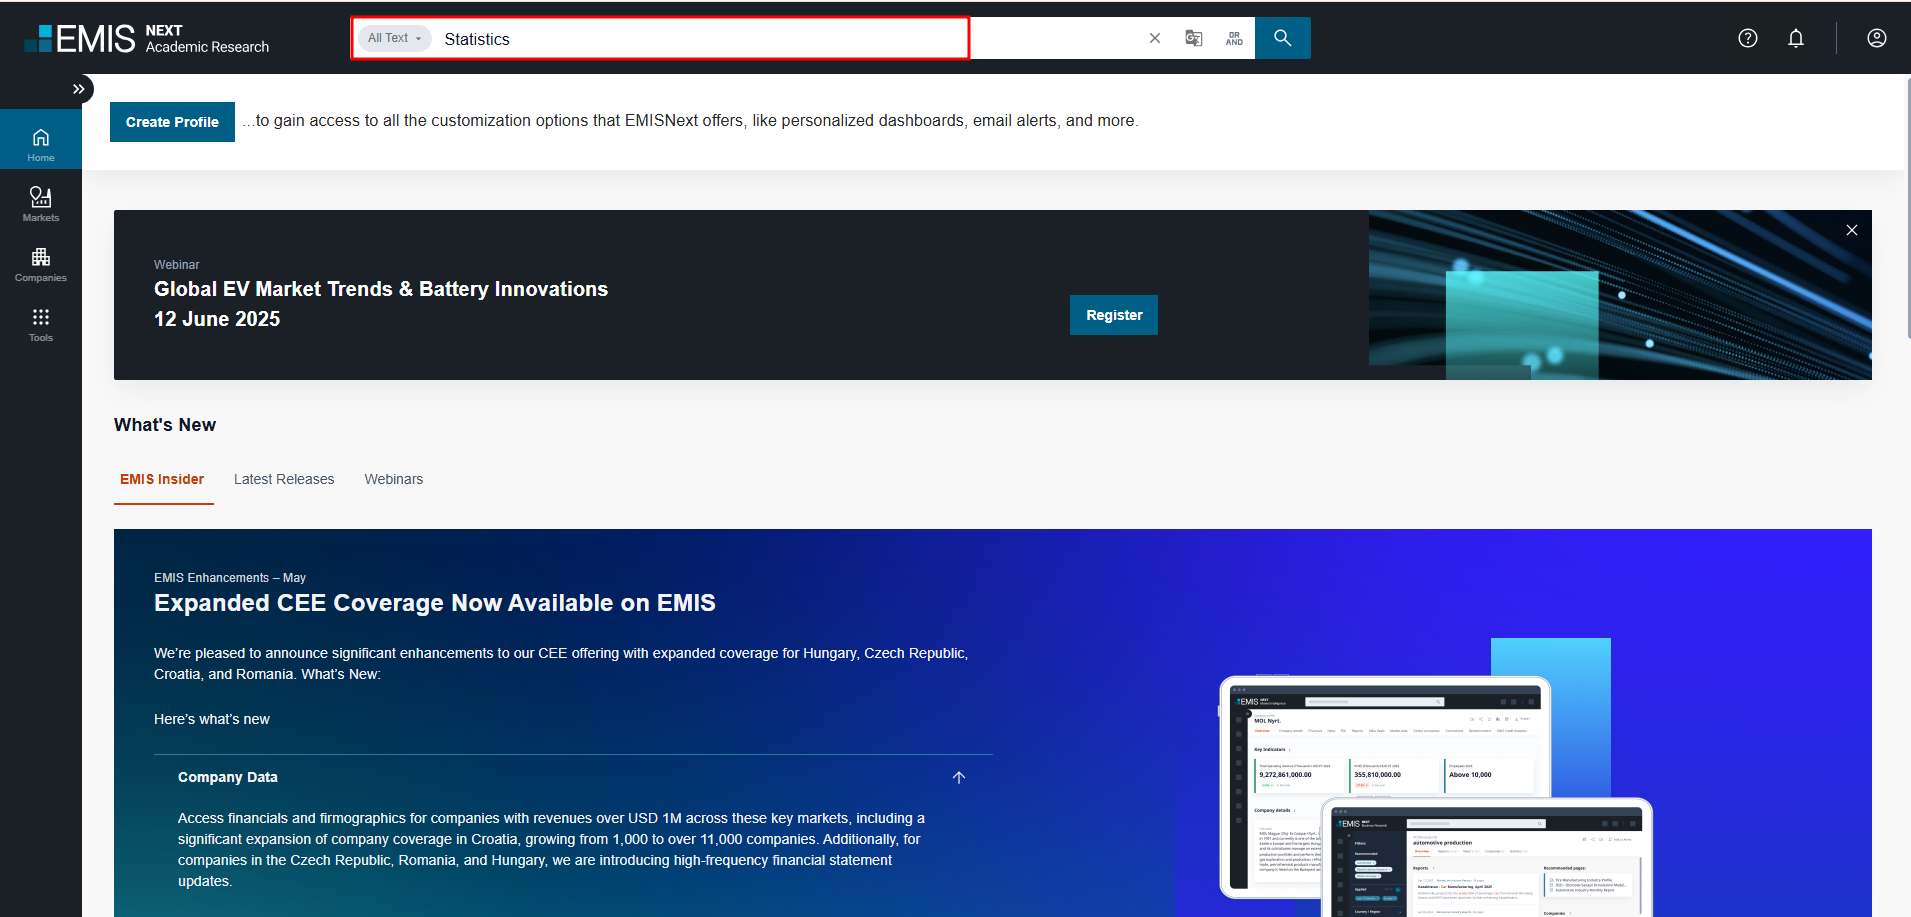The height and width of the screenshot is (917, 1911).
Task: Open Markets in the sidebar
Action: pyautogui.click(x=41, y=203)
